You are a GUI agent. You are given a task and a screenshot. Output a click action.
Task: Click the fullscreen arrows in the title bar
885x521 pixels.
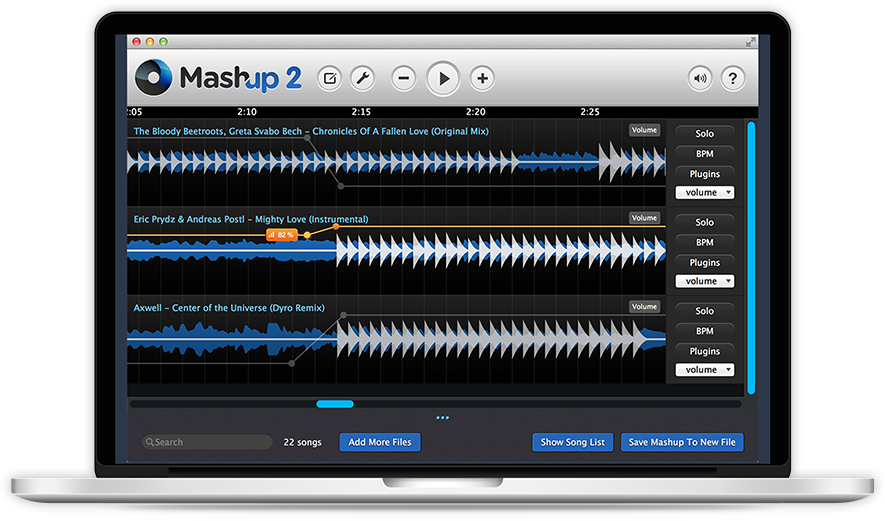pos(750,42)
